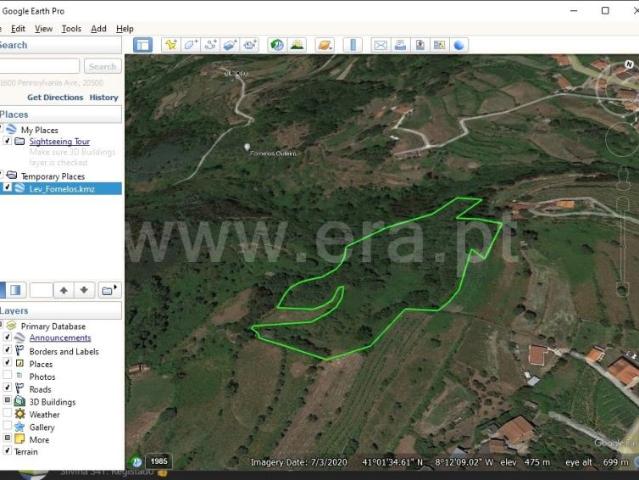Screen dimensions: 639x480
Task: Toggle the Announcements layer checkbox
Action: [x=7, y=337]
